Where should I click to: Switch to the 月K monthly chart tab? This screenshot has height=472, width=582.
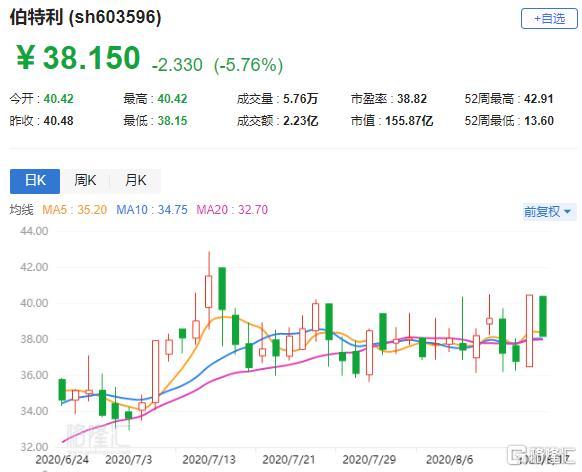click(x=135, y=181)
